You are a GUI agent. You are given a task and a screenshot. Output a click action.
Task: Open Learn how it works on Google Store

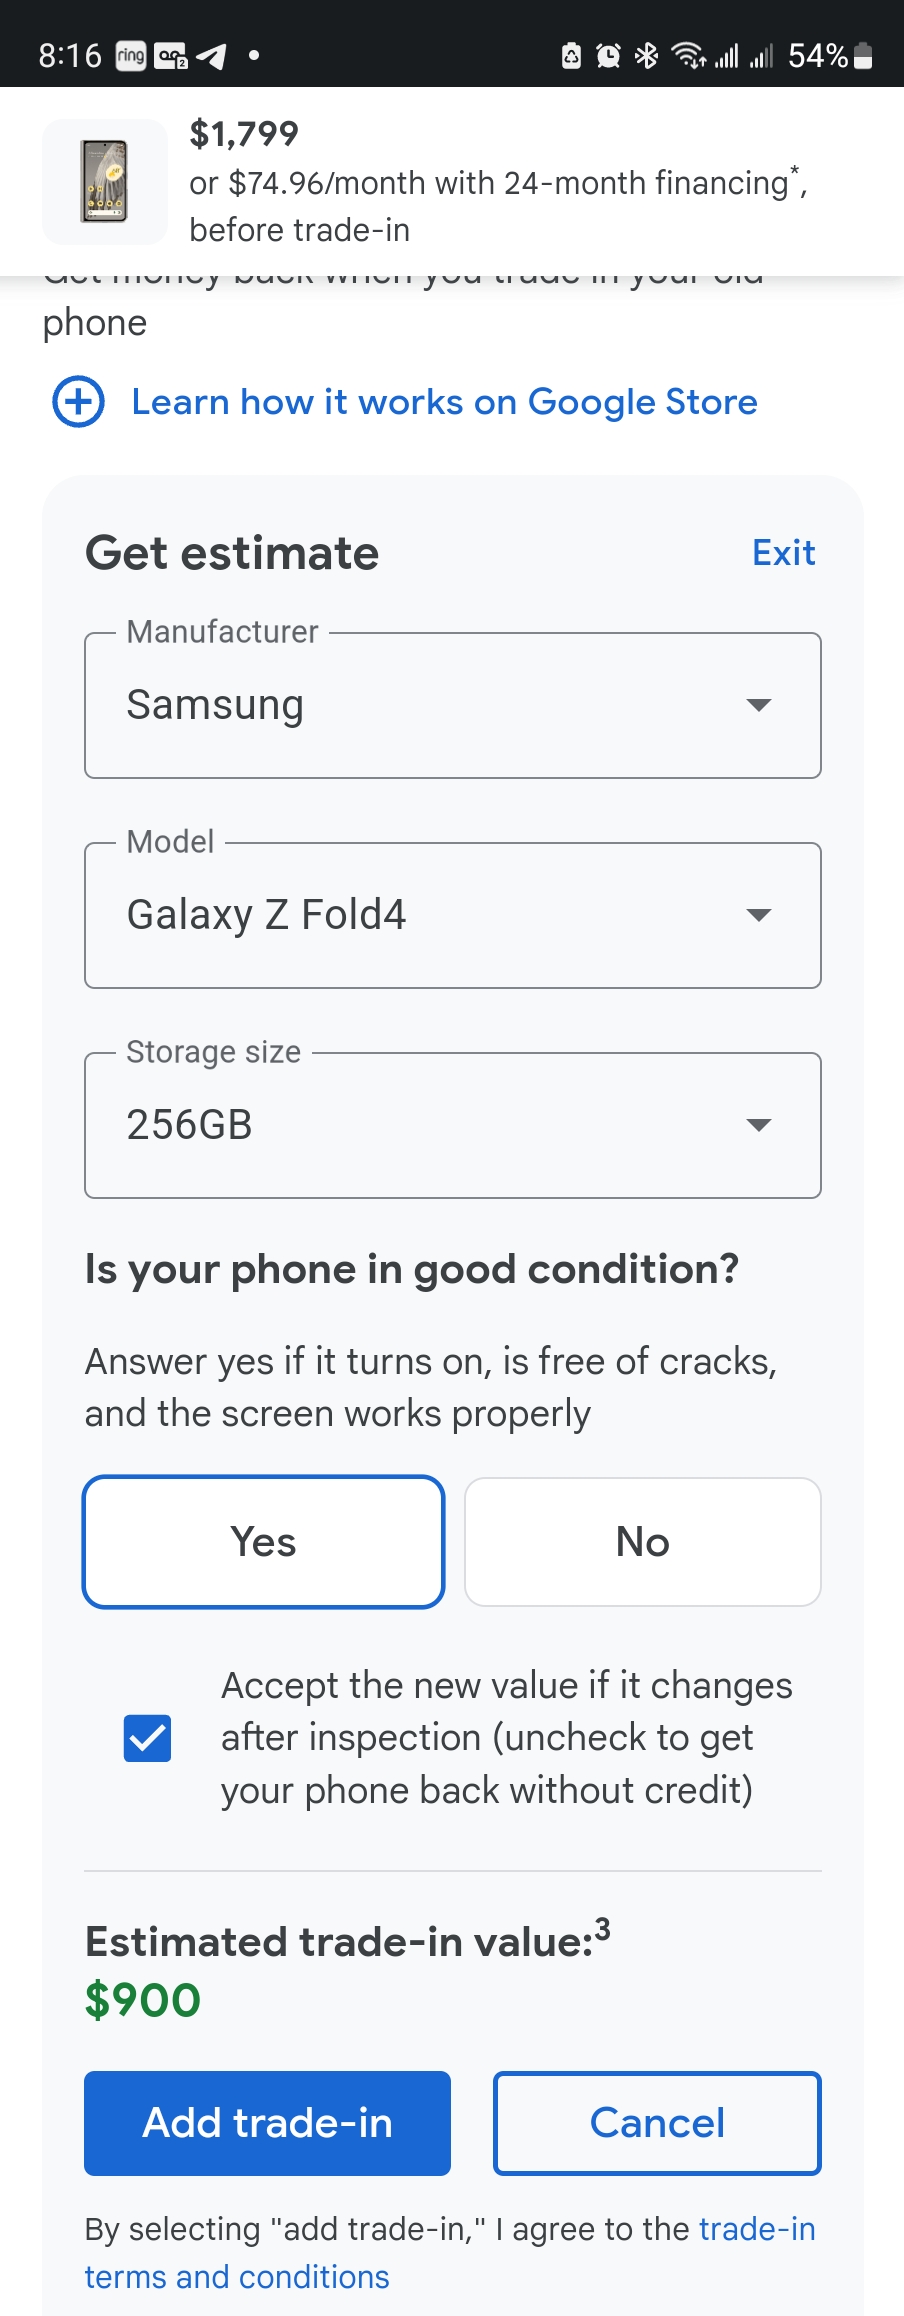[444, 402]
